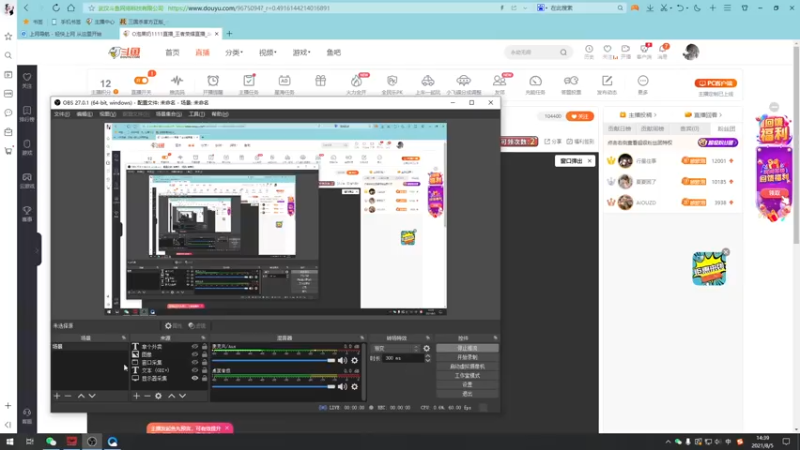Open the 视图(V) menu in OBS
The width and height of the screenshot is (800, 450).
[x=107, y=114]
